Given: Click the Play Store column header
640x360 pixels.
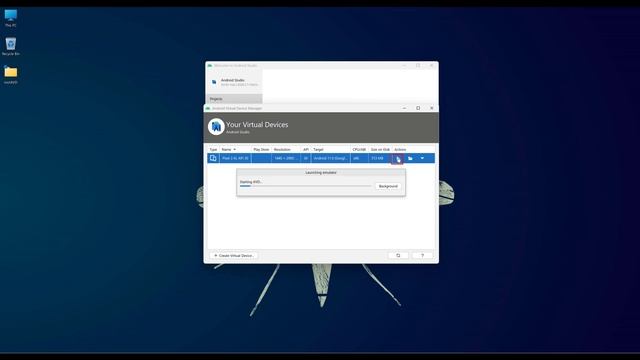Looking at the screenshot, I should [x=261, y=150].
